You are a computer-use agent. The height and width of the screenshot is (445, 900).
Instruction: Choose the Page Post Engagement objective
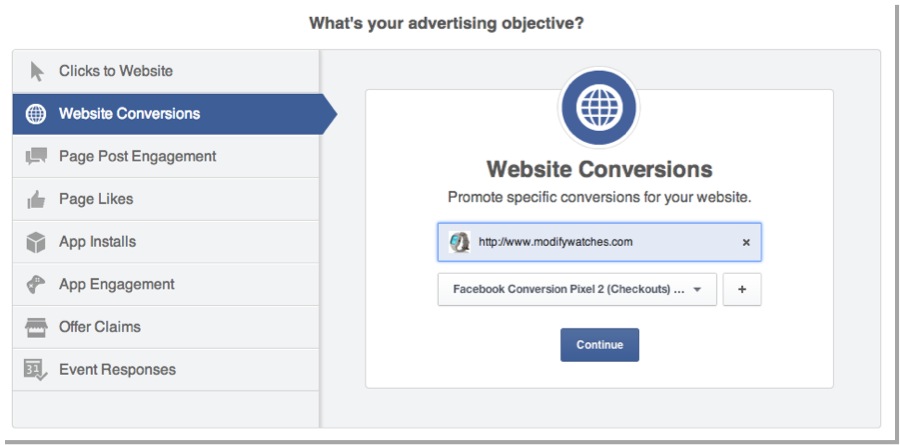click(137, 156)
